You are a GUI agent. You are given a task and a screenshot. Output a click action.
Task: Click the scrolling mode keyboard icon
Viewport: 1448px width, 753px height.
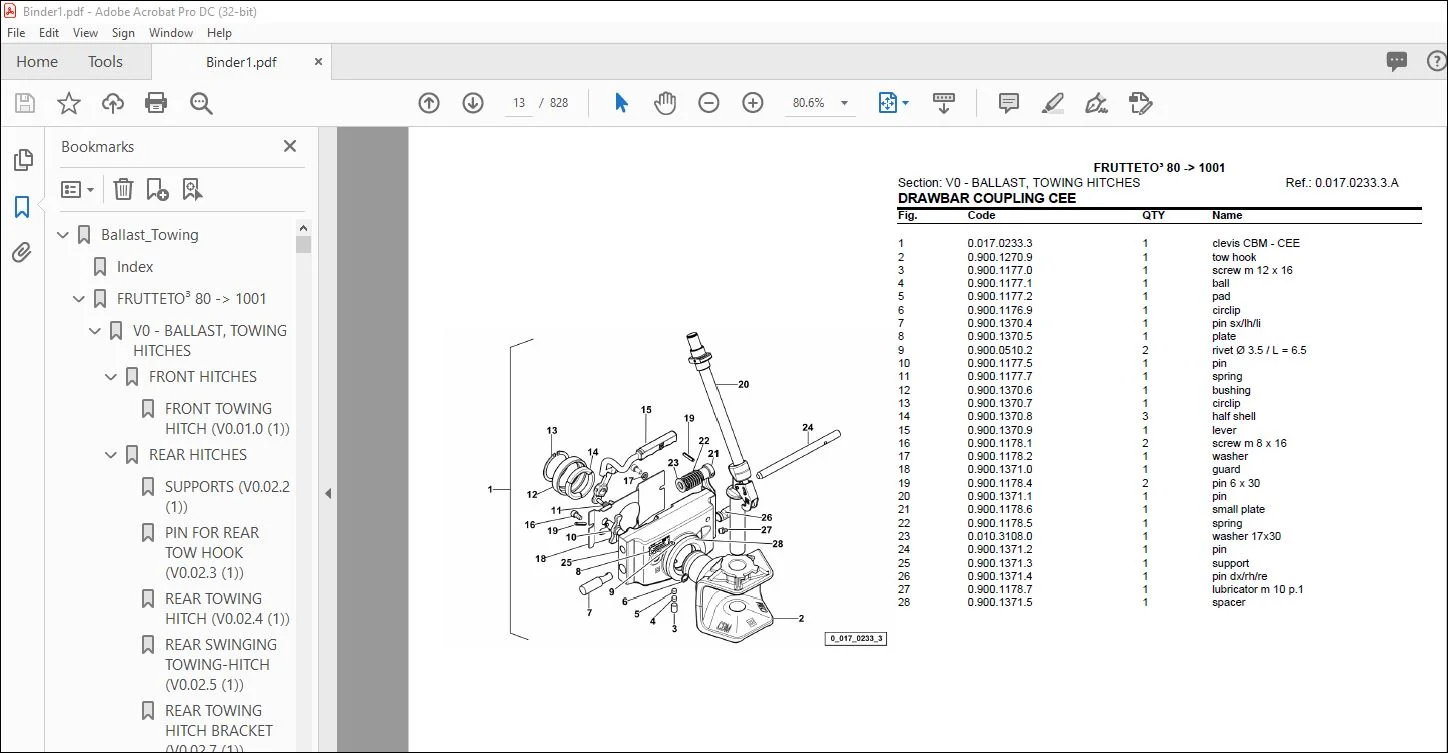click(944, 103)
